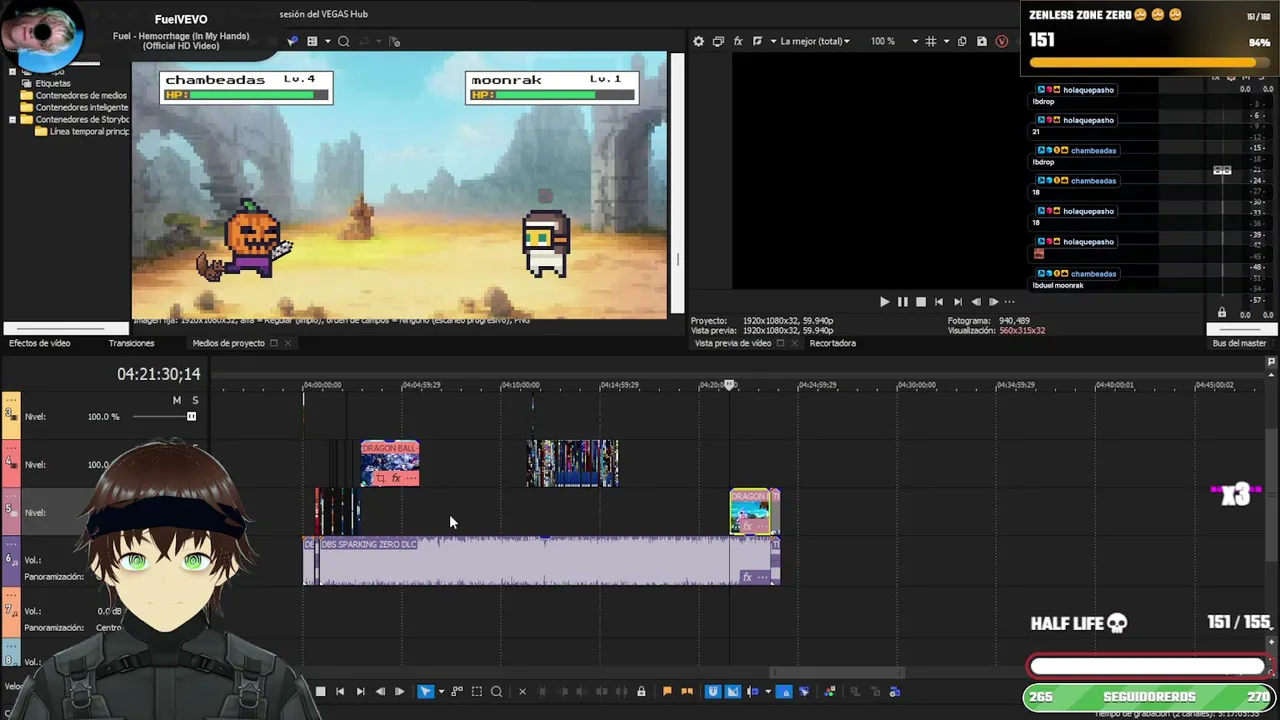Image resolution: width=1280 pixels, height=720 pixels.
Task: Click the stop button in the timeline transport
Action: (320, 691)
